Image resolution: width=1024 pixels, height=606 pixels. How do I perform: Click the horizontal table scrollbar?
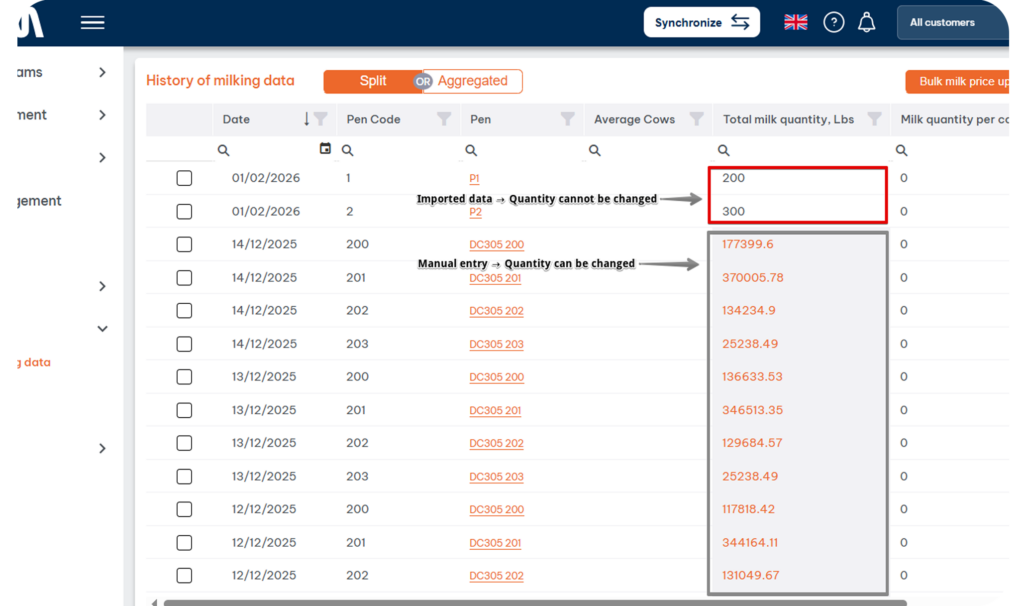[x=534, y=603]
